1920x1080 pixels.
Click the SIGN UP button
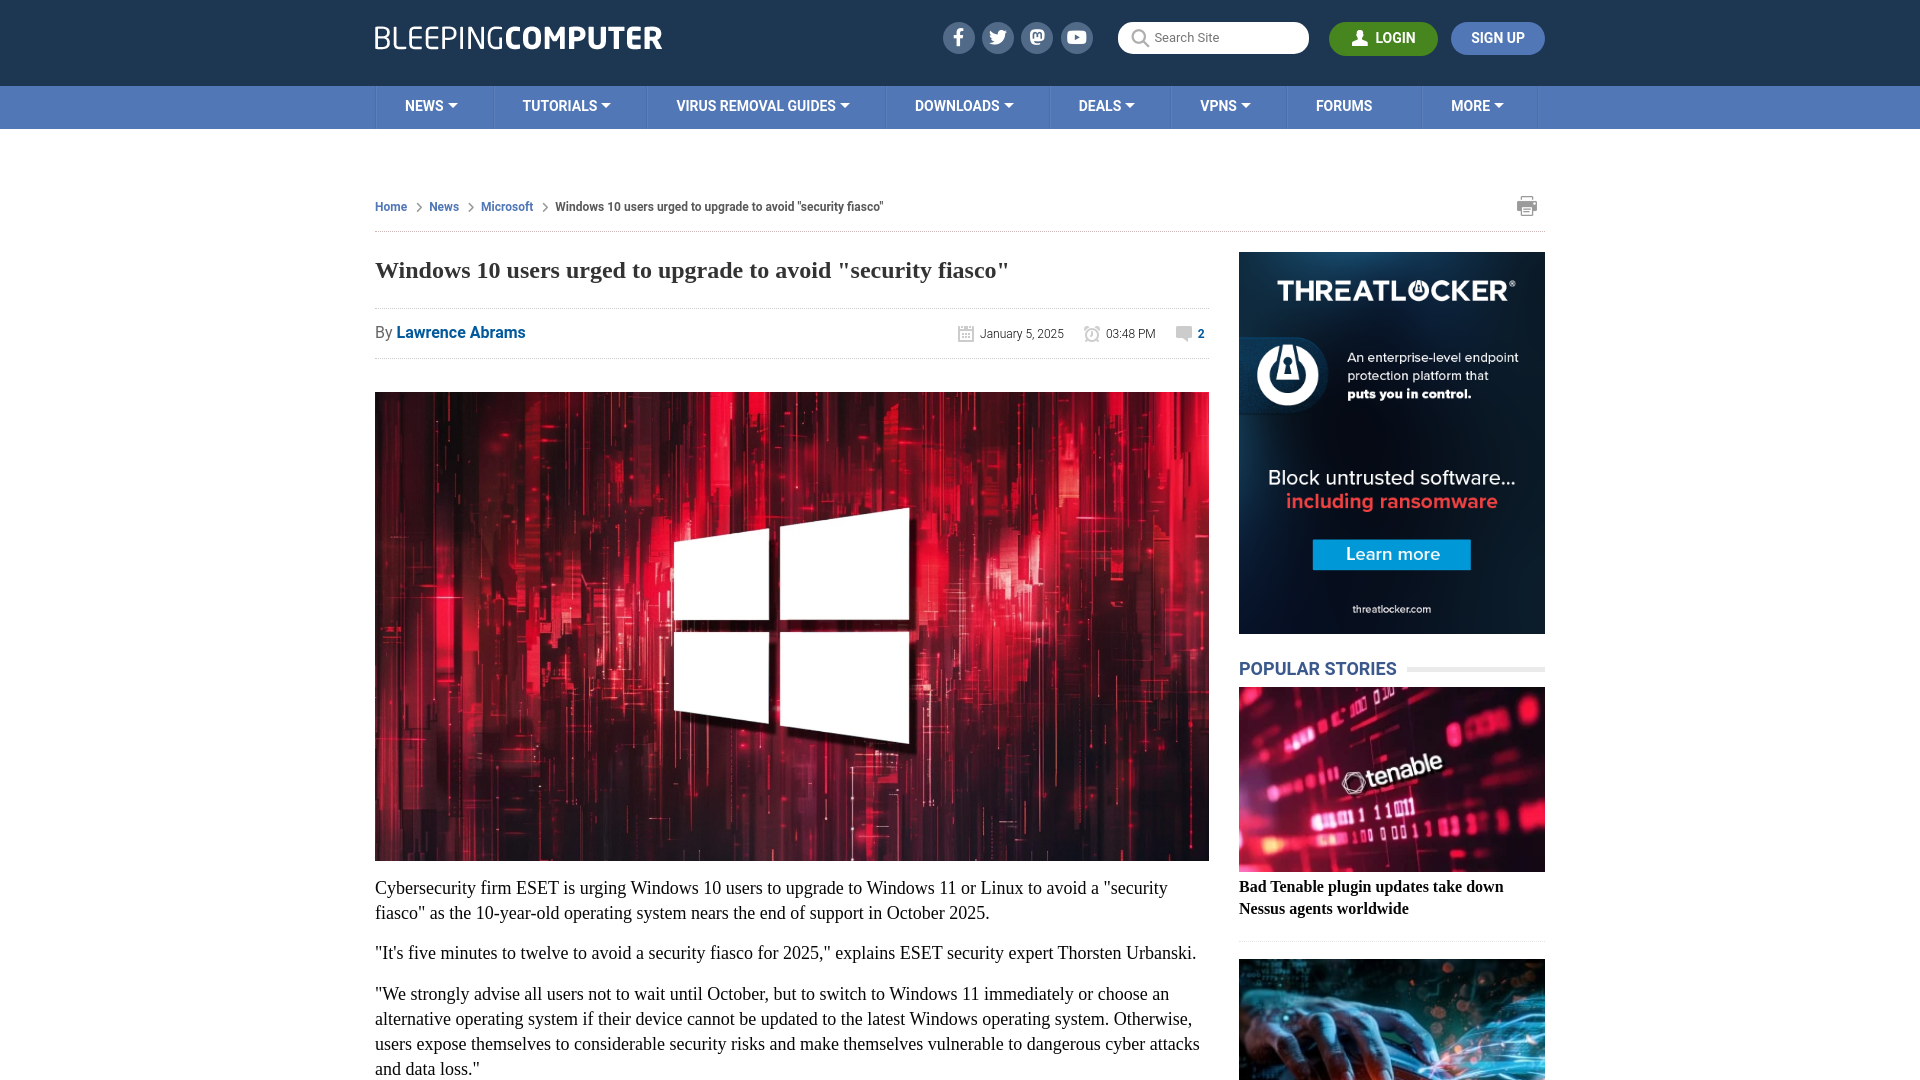[x=1498, y=38]
